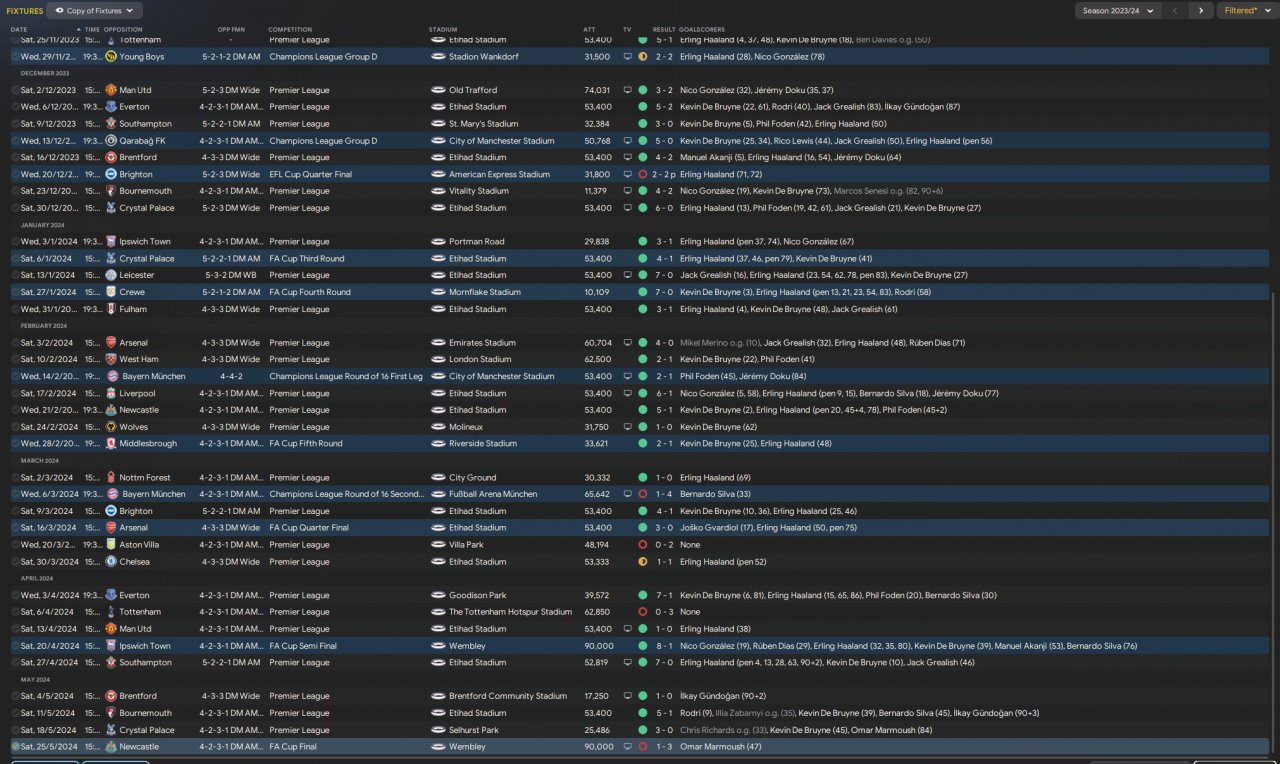Sort fixtures by the Goalscorers column header
The width and height of the screenshot is (1280, 764).
[x=703, y=30]
